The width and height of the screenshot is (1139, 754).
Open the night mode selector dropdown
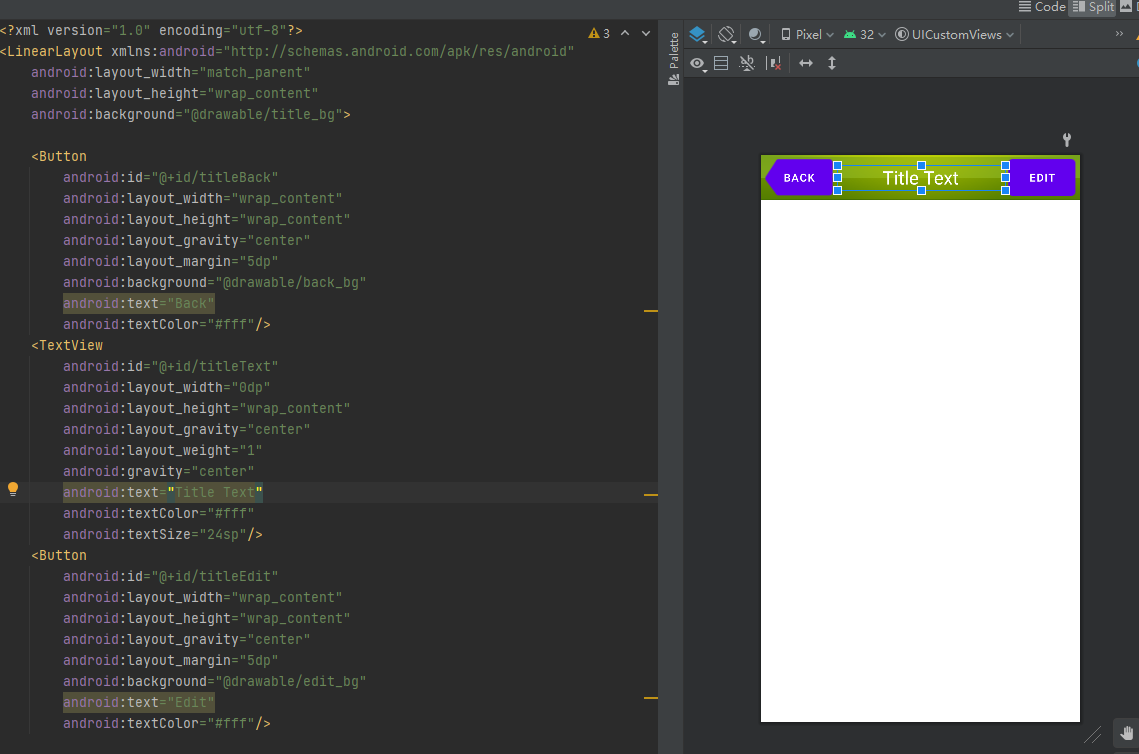point(757,35)
